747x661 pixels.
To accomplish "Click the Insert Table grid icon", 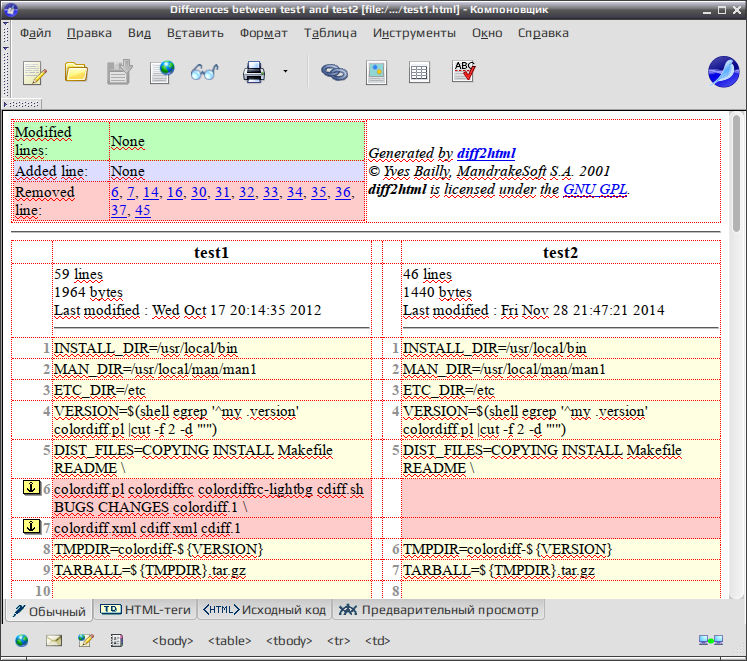I will pos(419,73).
